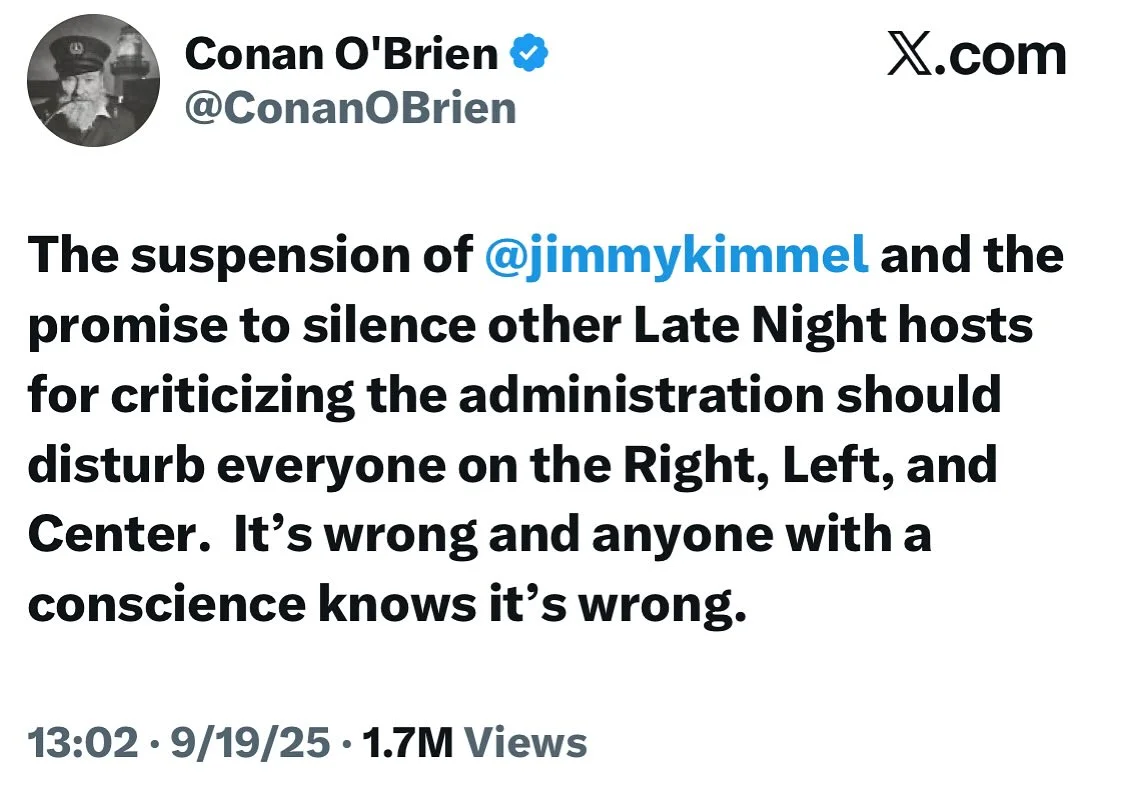Open Conan O'Brien's profile picture
Screen dimensions: 1125x802
pyautogui.click(x=93, y=81)
